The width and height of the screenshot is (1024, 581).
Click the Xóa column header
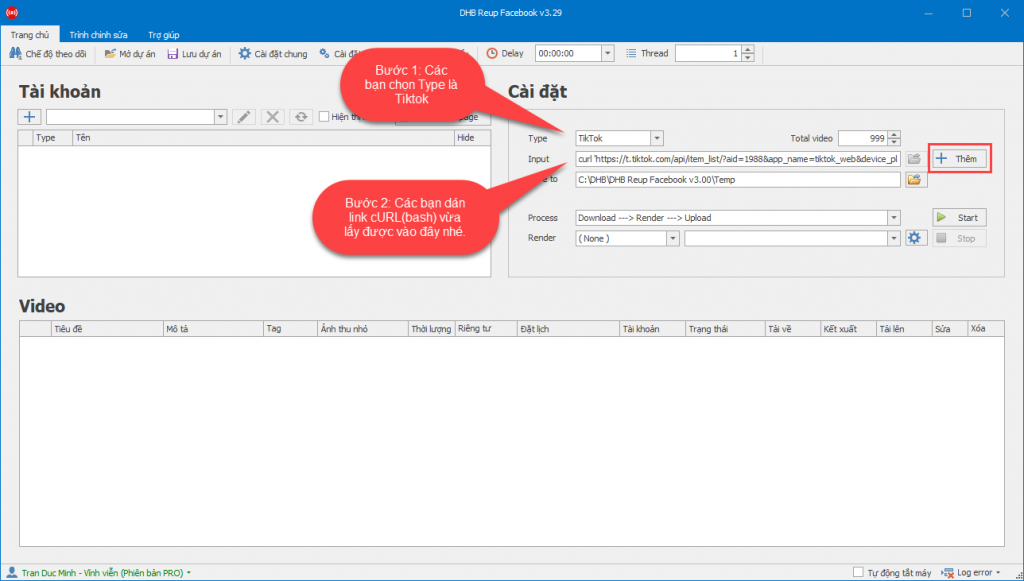[x=985, y=329]
